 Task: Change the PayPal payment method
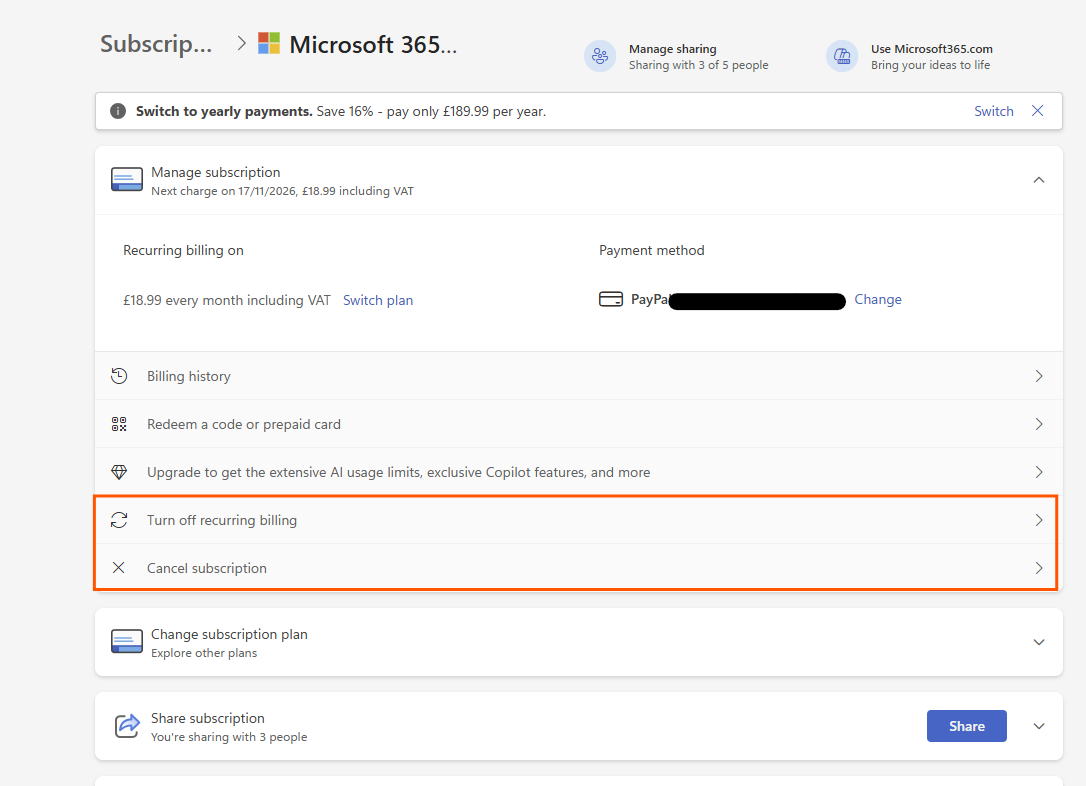coord(878,299)
